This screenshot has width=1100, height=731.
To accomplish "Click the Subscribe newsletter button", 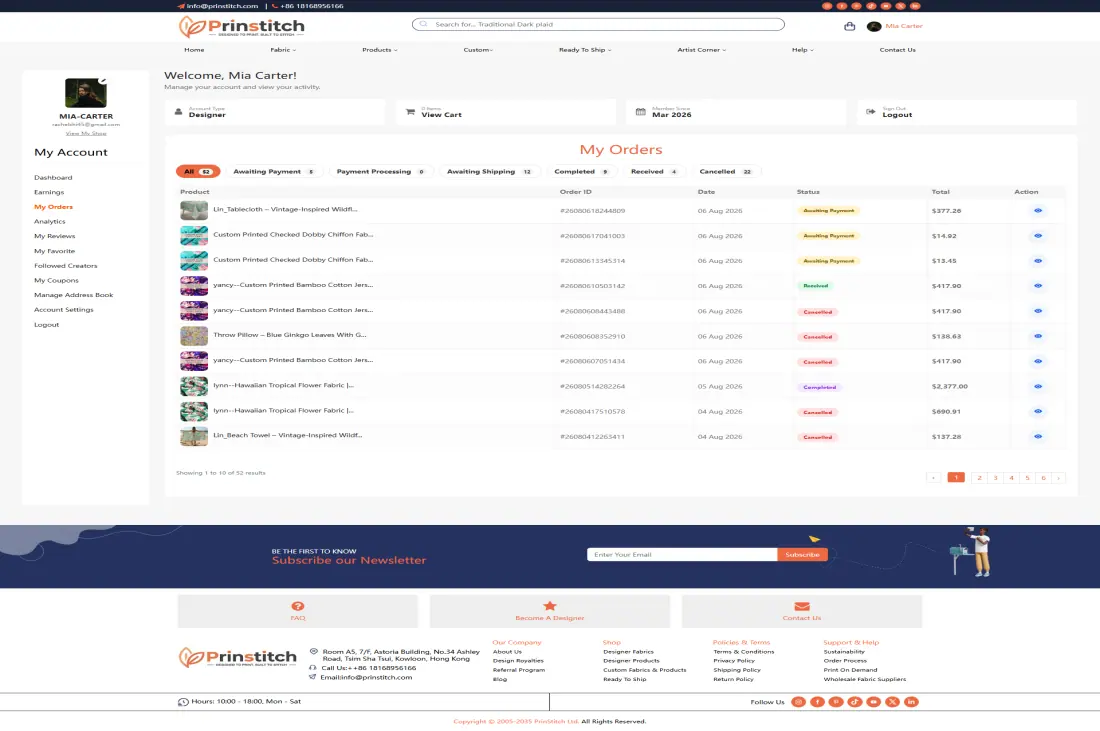I will 803,554.
